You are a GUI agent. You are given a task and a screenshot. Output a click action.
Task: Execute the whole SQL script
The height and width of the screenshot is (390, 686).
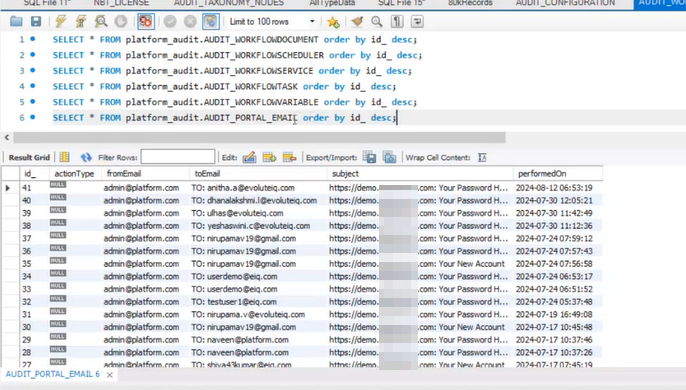pos(61,21)
